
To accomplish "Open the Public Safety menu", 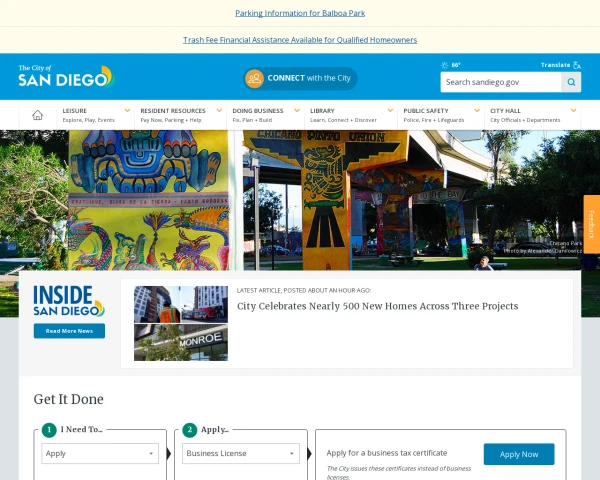I will point(441,115).
